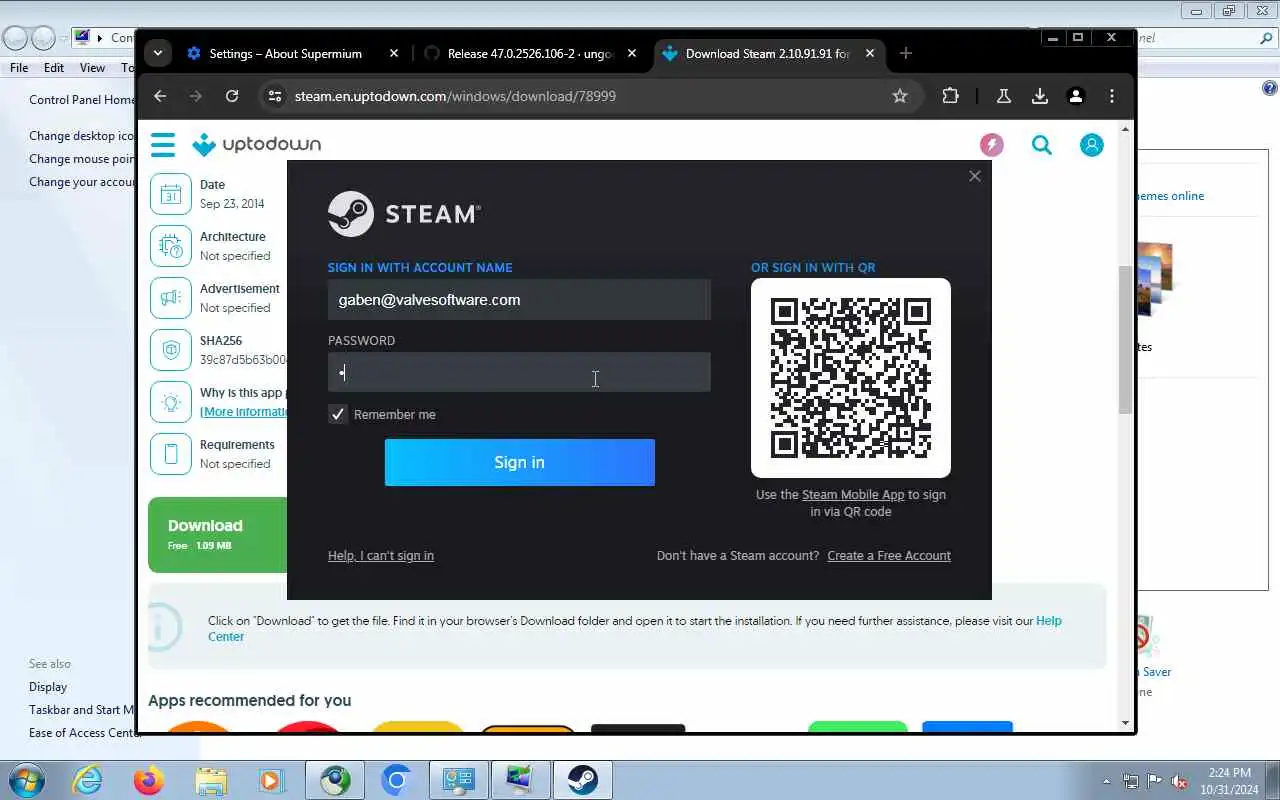
Task: Click the SHA256 shield icon
Action: [170, 350]
